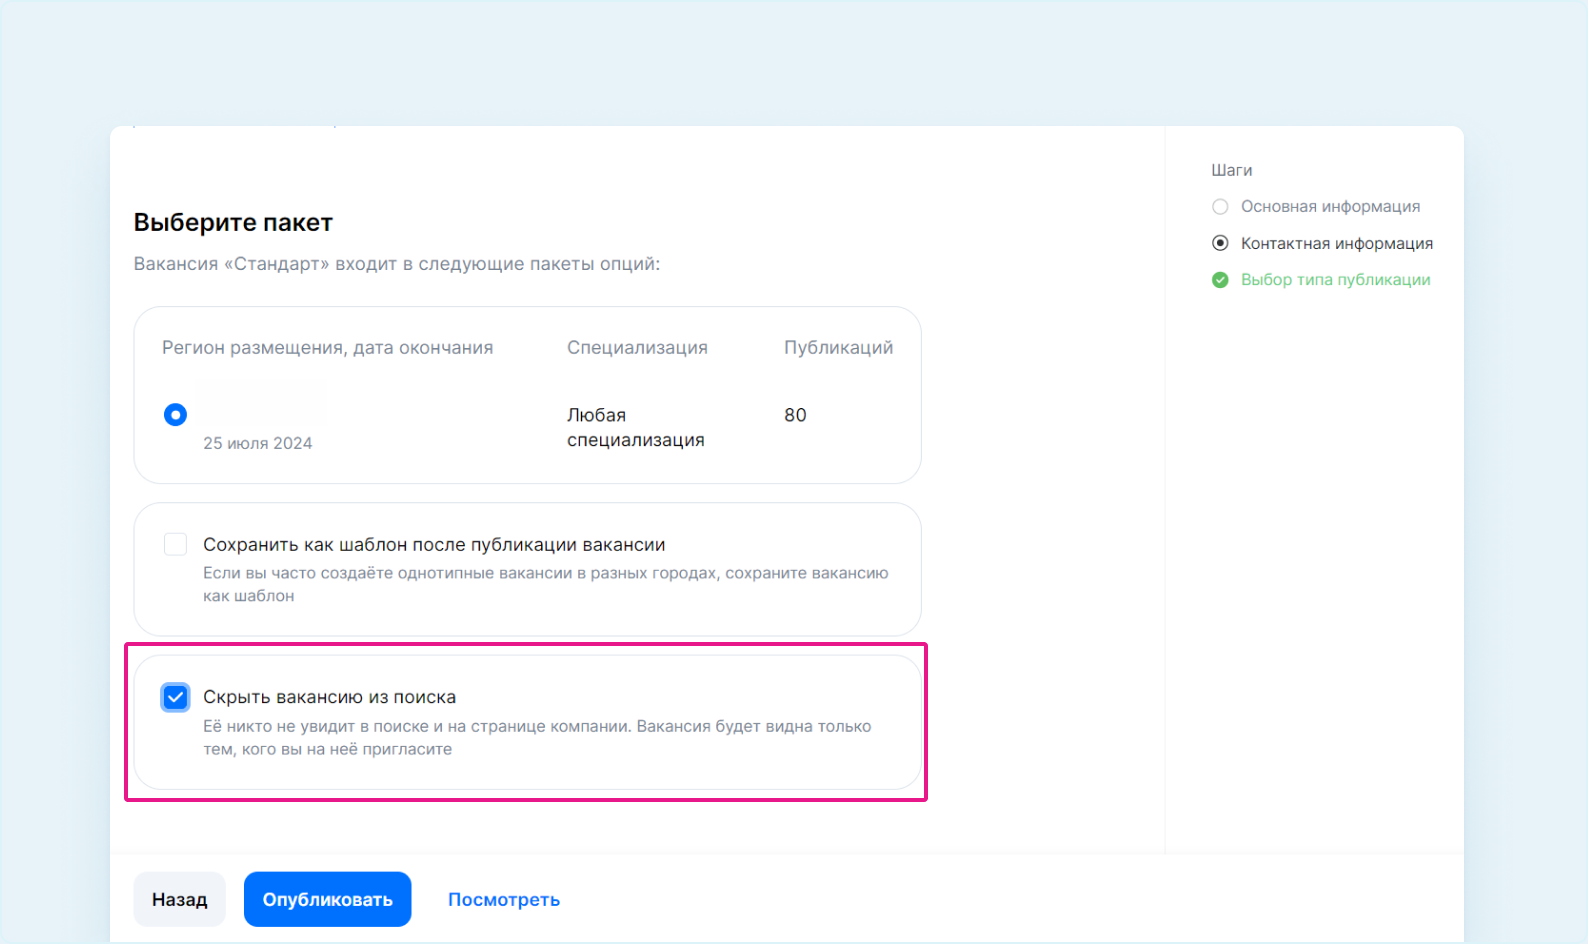The width and height of the screenshot is (1588, 944).
Task: Click the 'Шаги' heading
Action: [1232, 170]
